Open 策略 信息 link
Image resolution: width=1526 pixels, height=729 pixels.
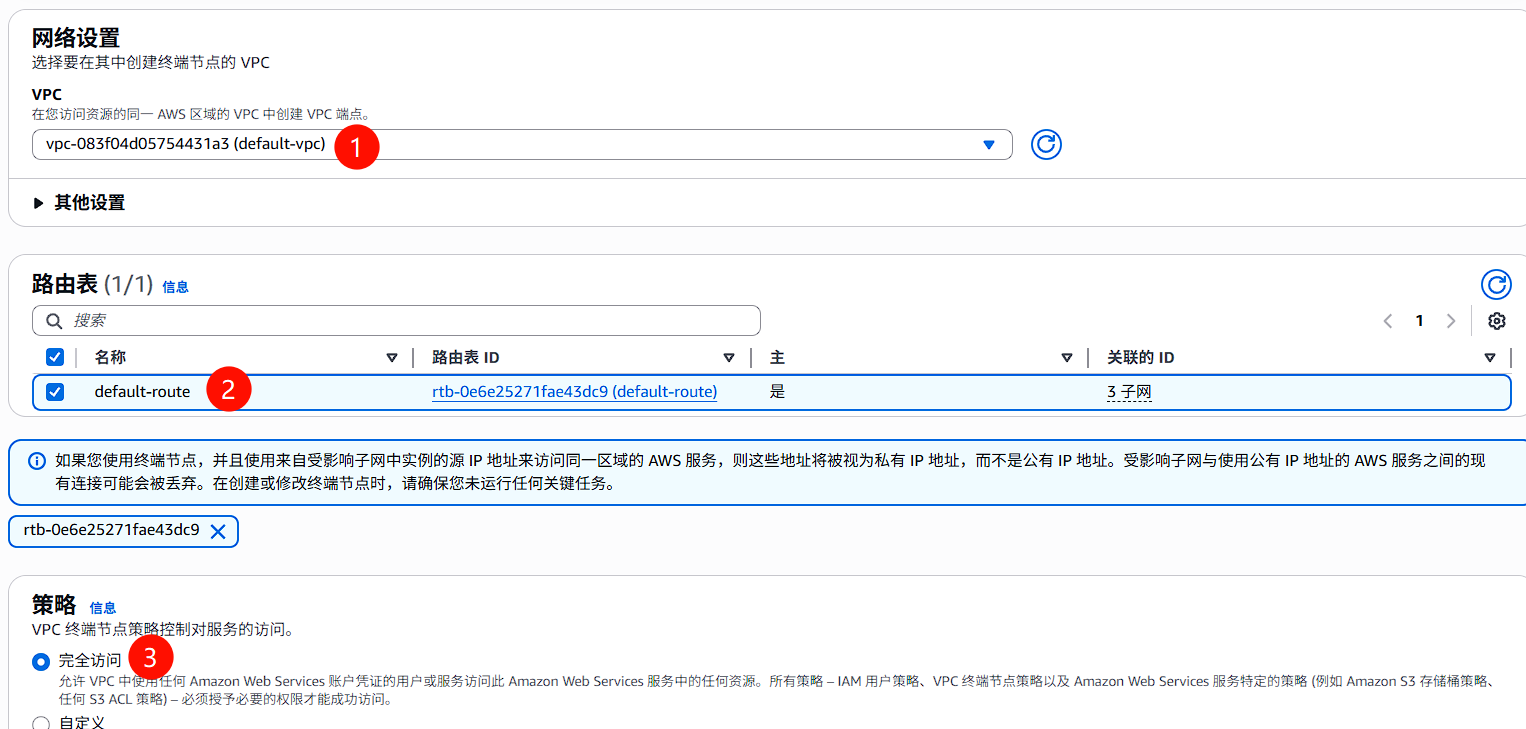pos(103,608)
